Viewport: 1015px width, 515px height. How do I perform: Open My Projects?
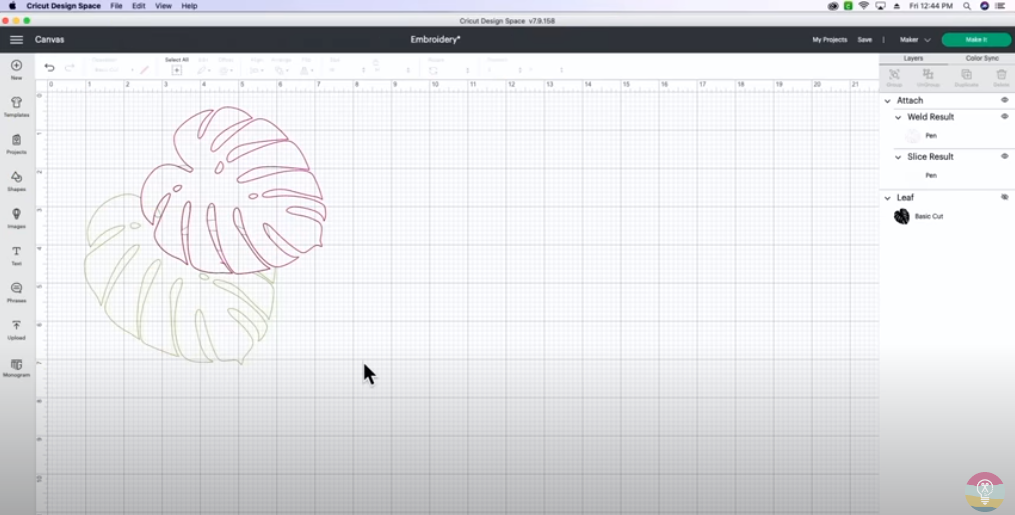[829, 40]
